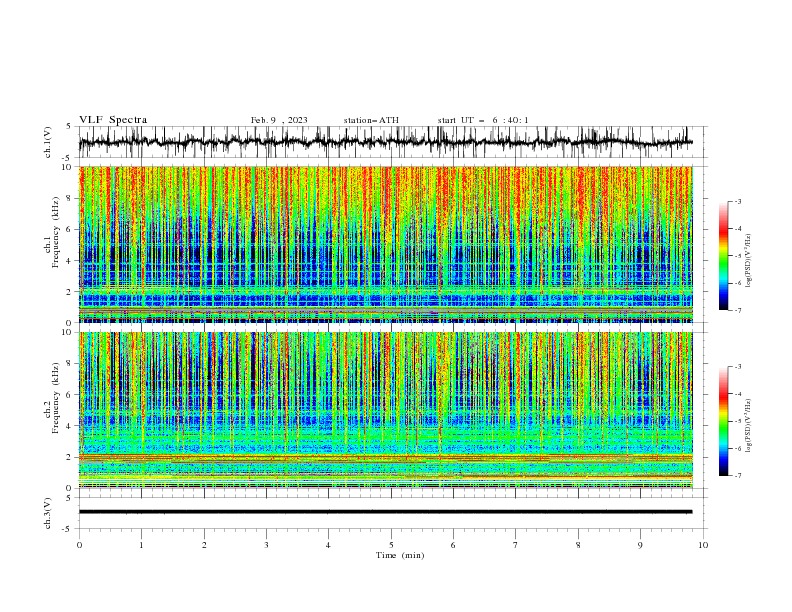Image resolution: width=792 pixels, height=612 pixels.
Task: Click the "station=ATH" label
Action: [x=371, y=120]
